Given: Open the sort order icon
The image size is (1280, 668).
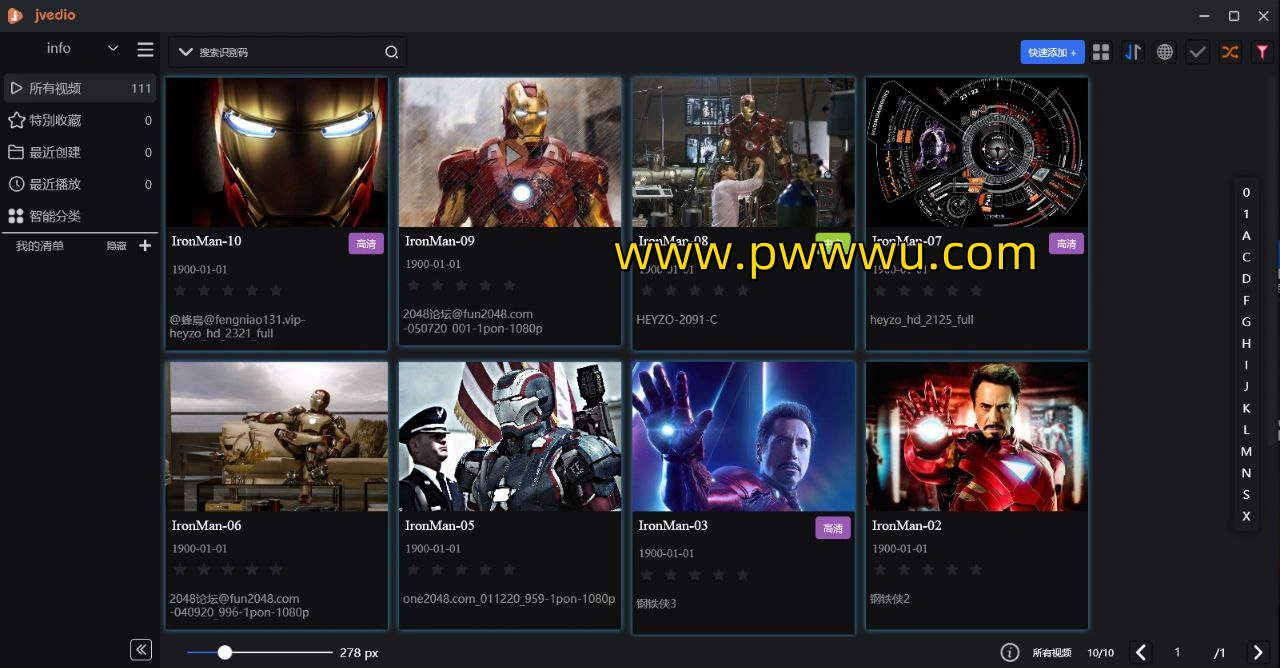Looking at the screenshot, I should [1133, 52].
